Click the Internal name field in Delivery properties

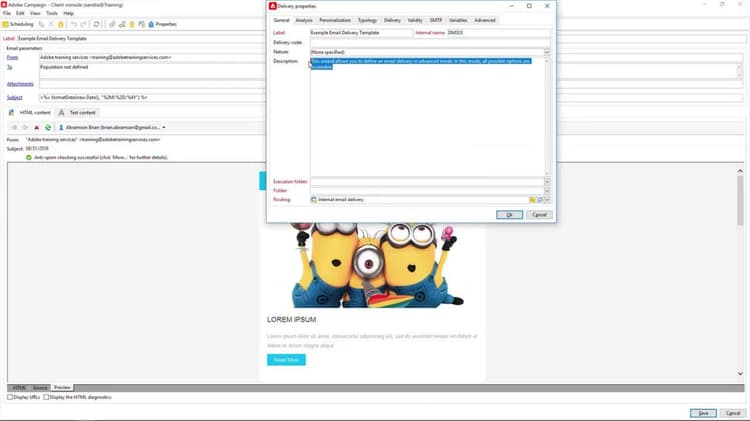pos(498,33)
